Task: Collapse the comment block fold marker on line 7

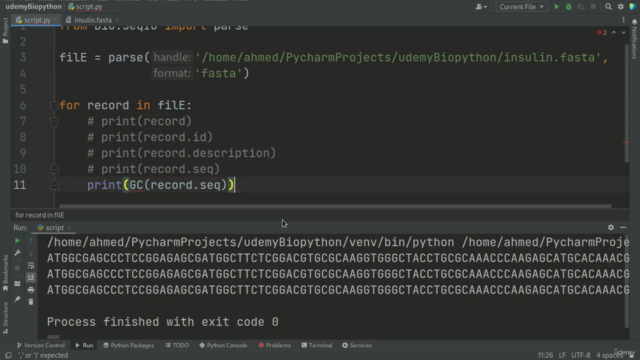Action: 54,122
